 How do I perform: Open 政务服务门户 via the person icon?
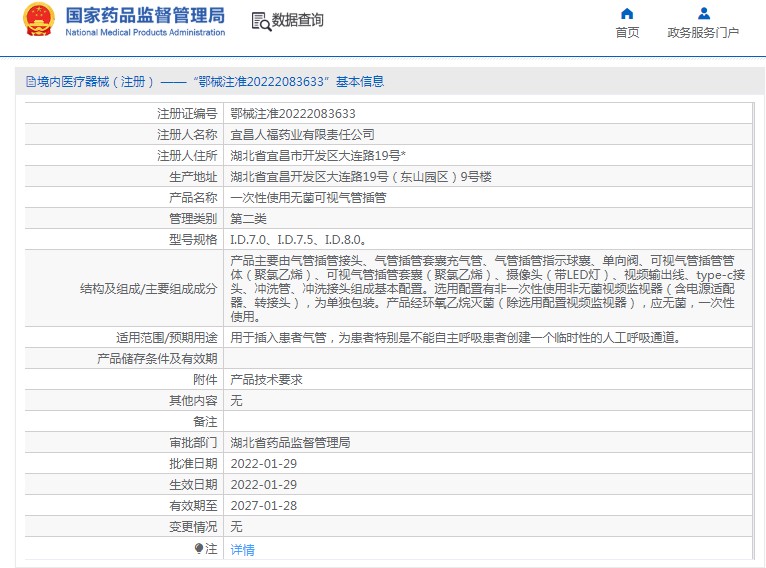point(703,13)
